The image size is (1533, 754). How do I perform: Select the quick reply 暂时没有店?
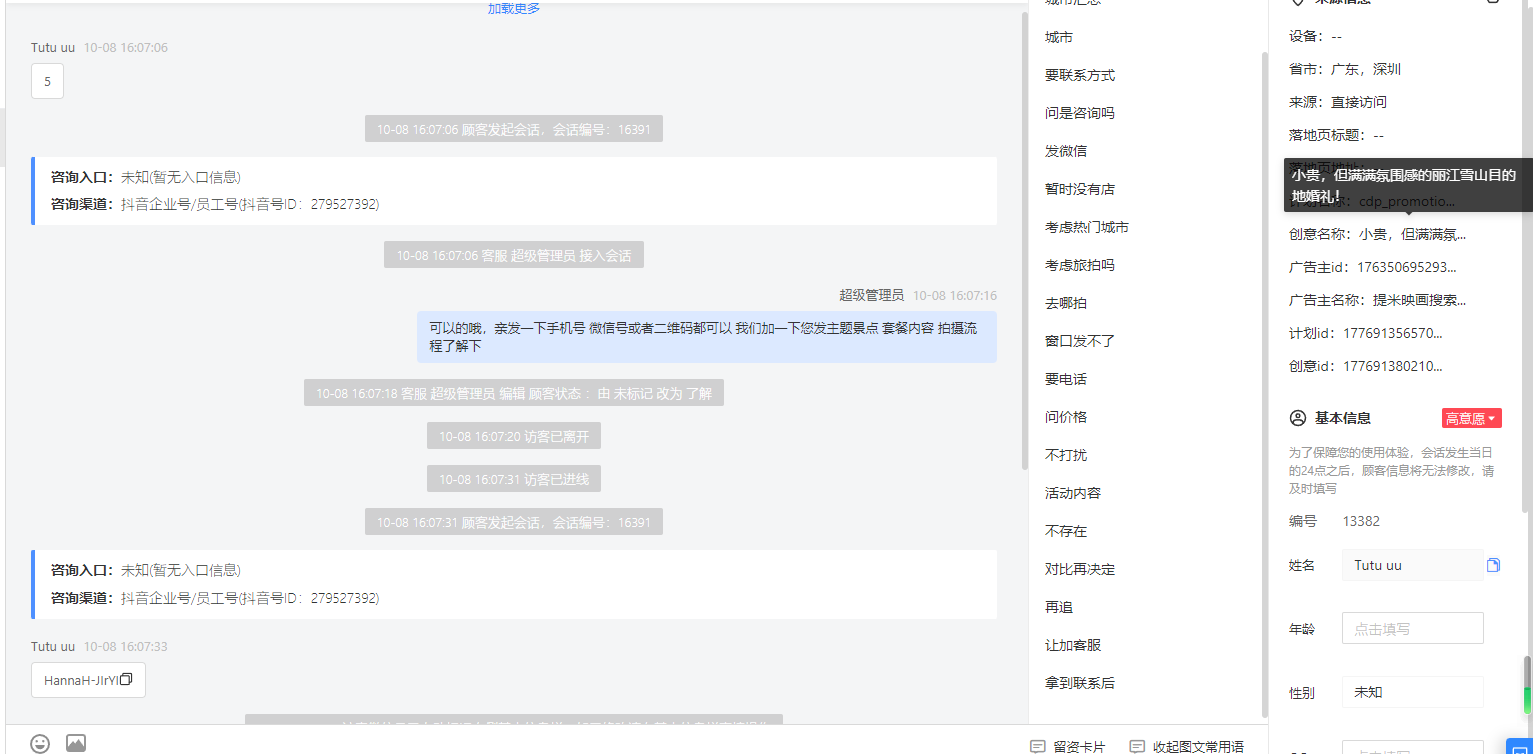(x=1080, y=189)
